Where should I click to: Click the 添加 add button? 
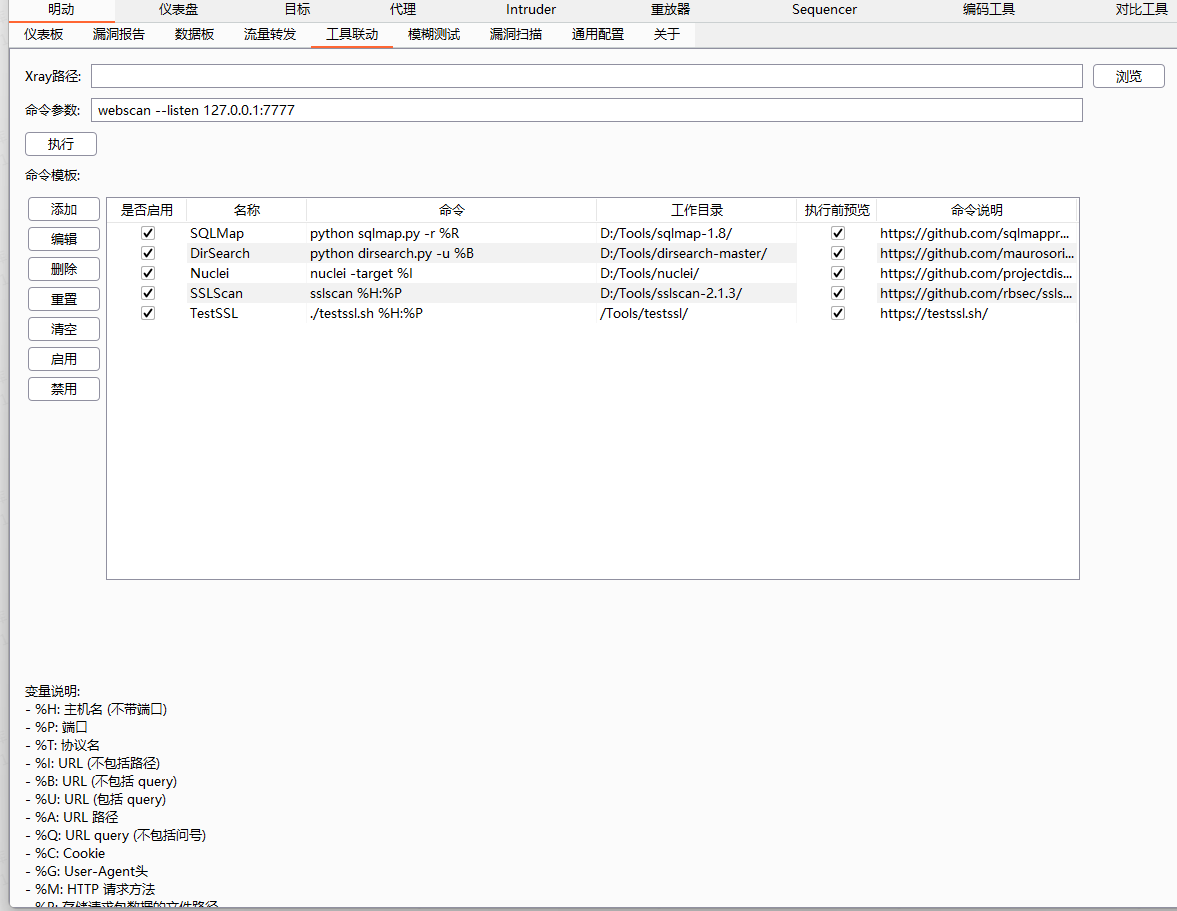pyautogui.click(x=64, y=209)
